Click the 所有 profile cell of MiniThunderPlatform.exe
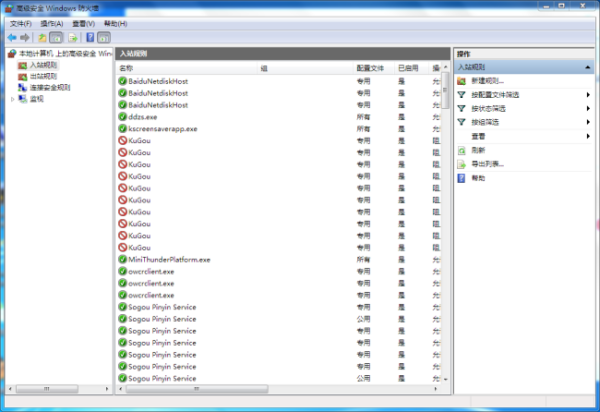Image resolution: width=600 pixels, height=412 pixels. (x=363, y=259)
